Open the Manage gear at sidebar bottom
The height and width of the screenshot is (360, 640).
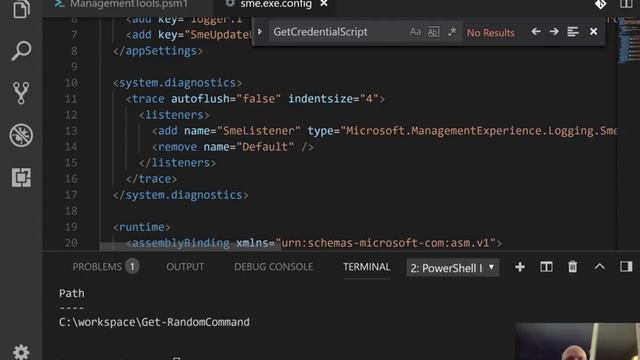(x=21, y=352)
